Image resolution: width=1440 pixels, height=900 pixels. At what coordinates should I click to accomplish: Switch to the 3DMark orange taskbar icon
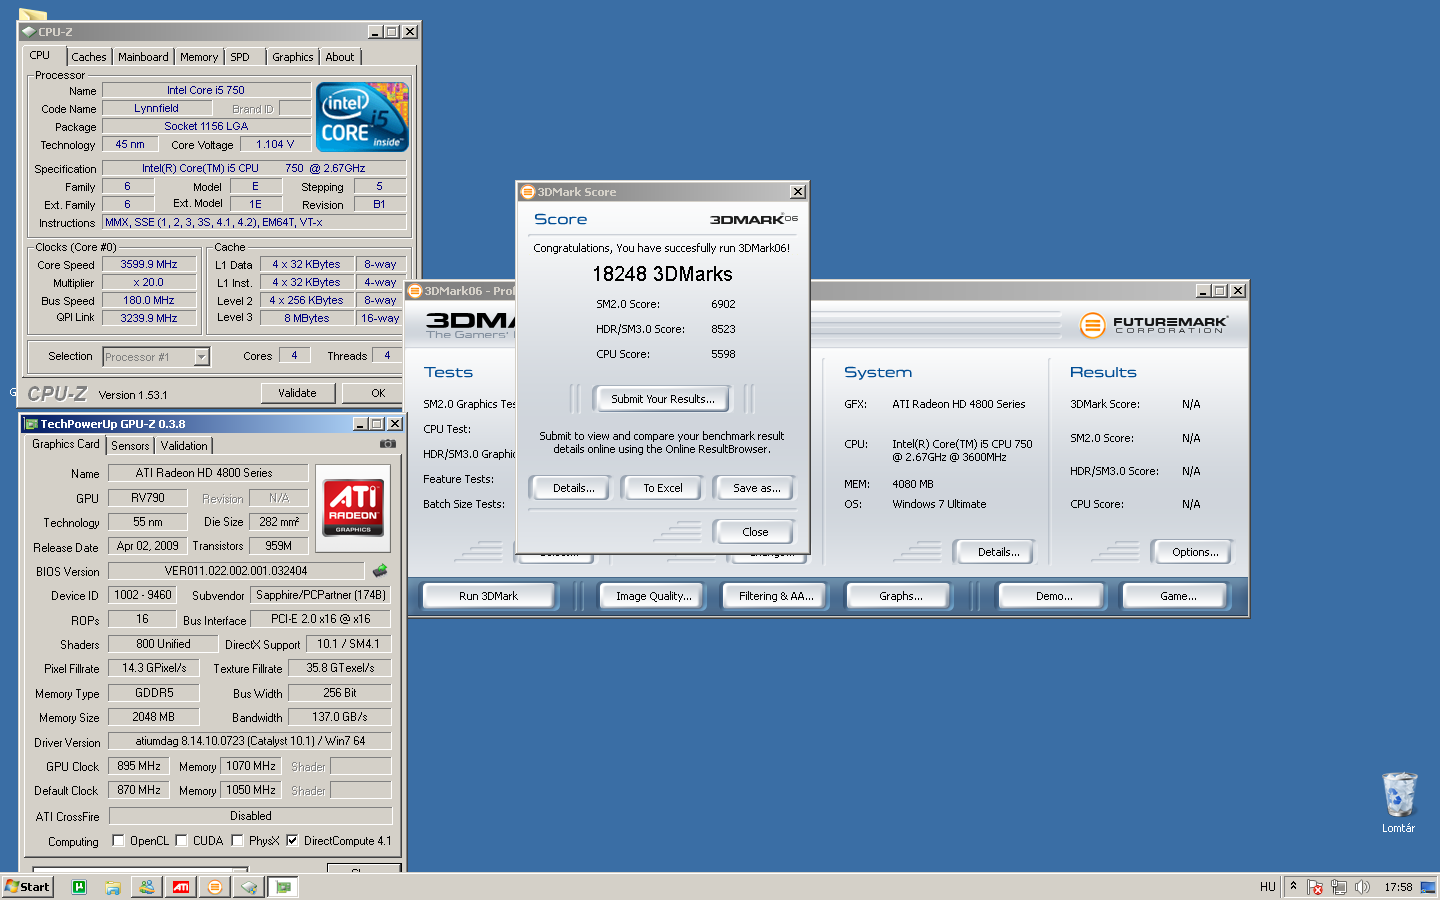click(214, 887)
